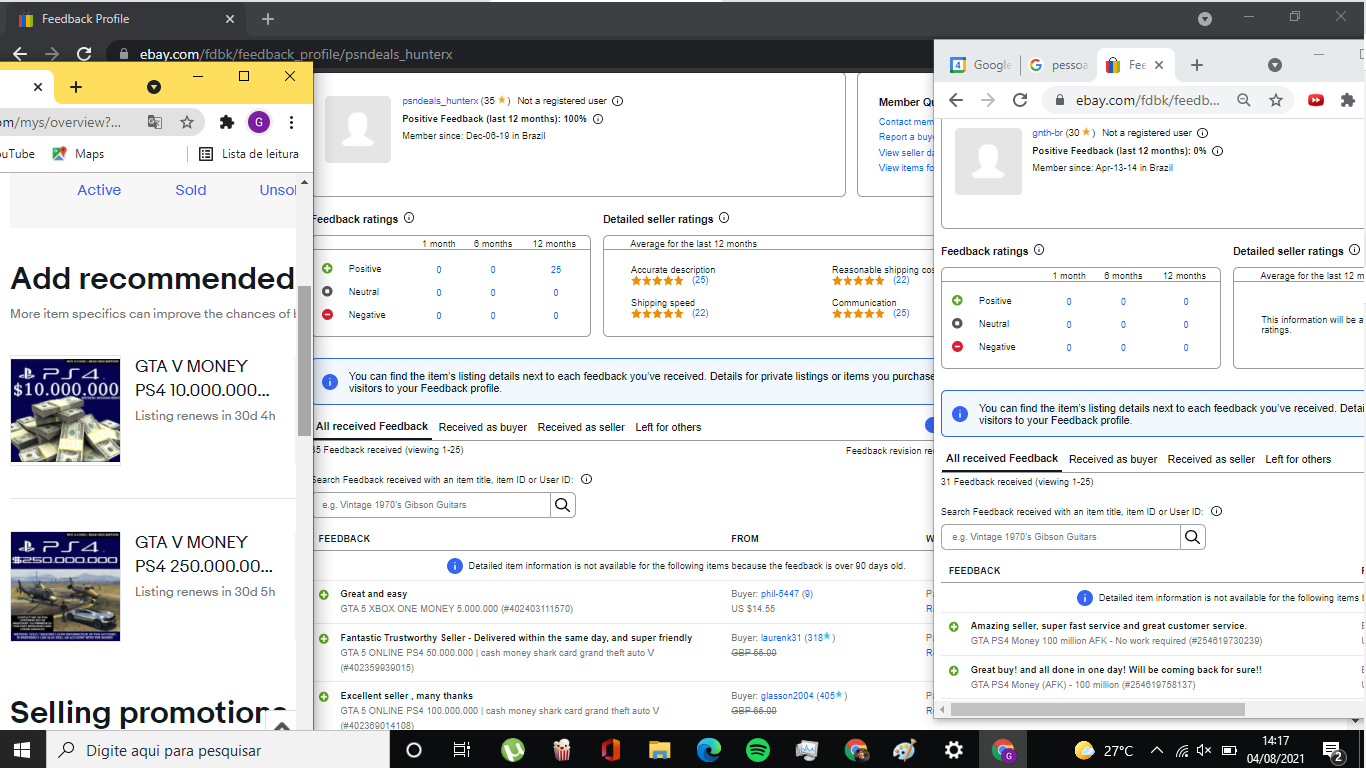Open new tab in gnth-br window
1366x768 pixels.
pyautogui.click(x=1197, y=65)
